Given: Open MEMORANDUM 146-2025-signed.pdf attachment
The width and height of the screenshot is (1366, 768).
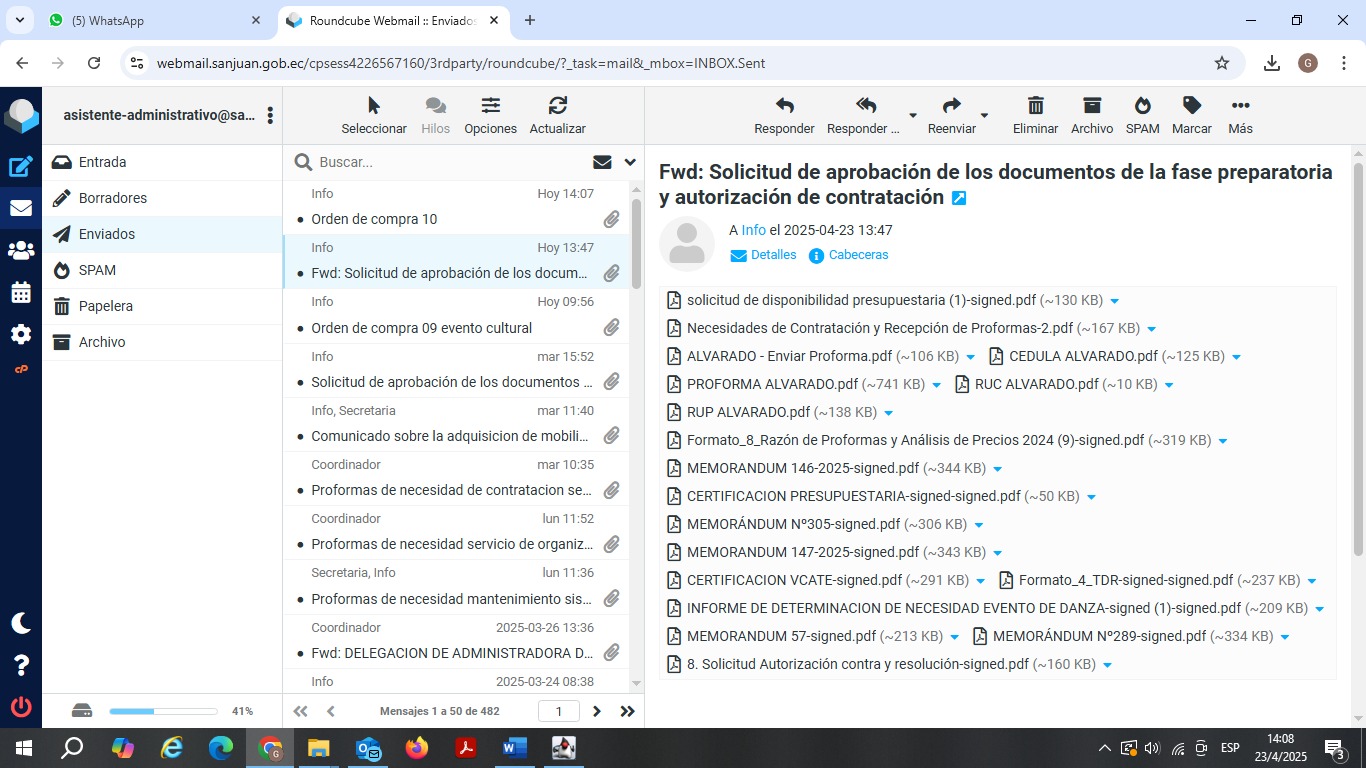Looking at the screenshot, I should pos(802,468).
